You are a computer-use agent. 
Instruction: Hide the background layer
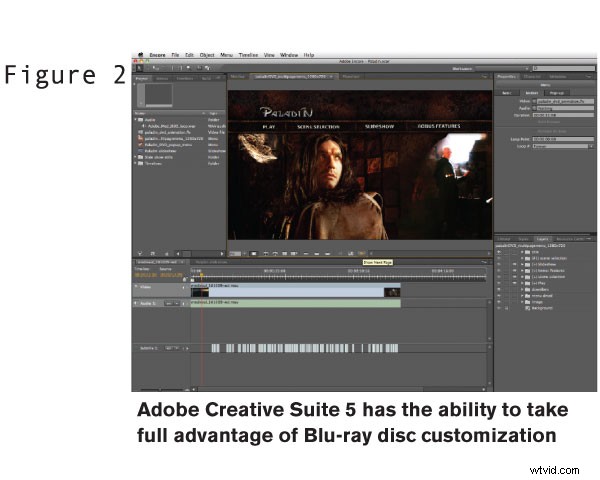(x=499, y=308)
